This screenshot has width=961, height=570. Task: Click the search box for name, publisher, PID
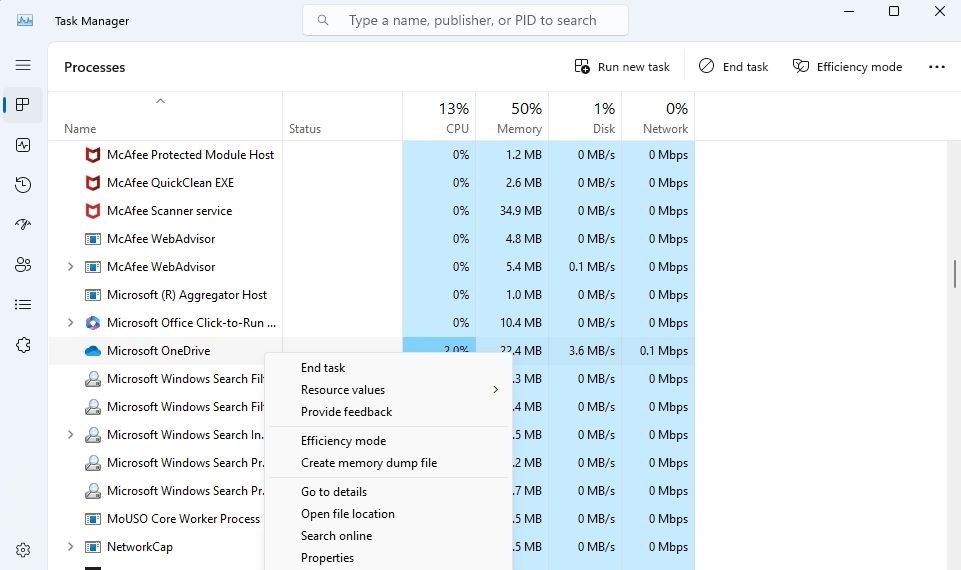[x=465, y=20]
